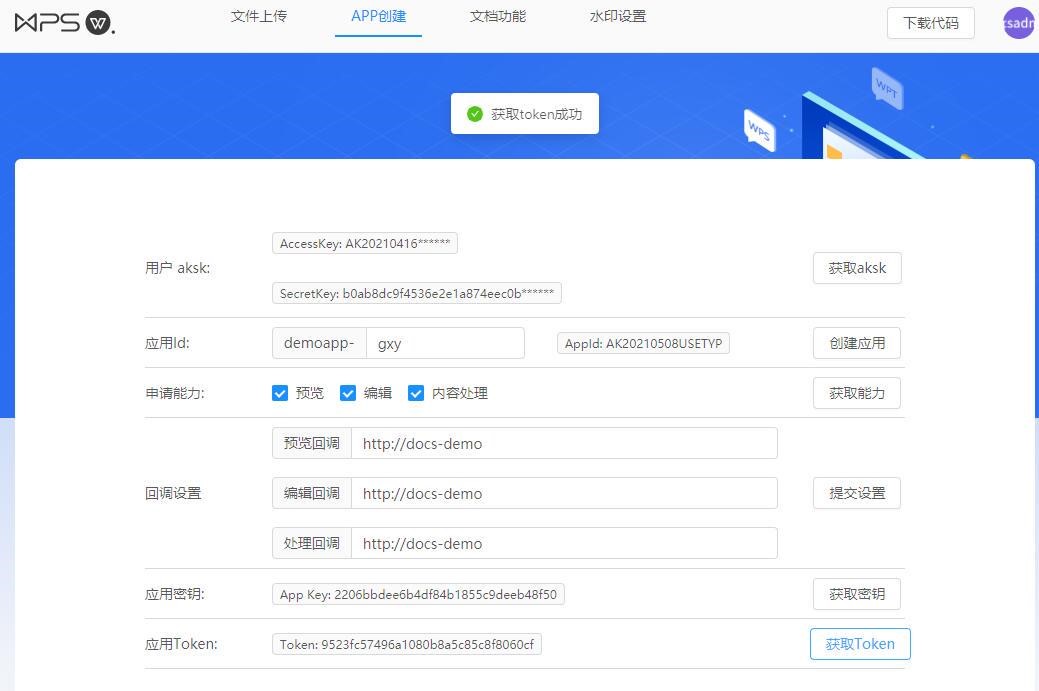Click the green success checkmark icon
Viewport: 1039px width, 691px height.
point(475,114)
